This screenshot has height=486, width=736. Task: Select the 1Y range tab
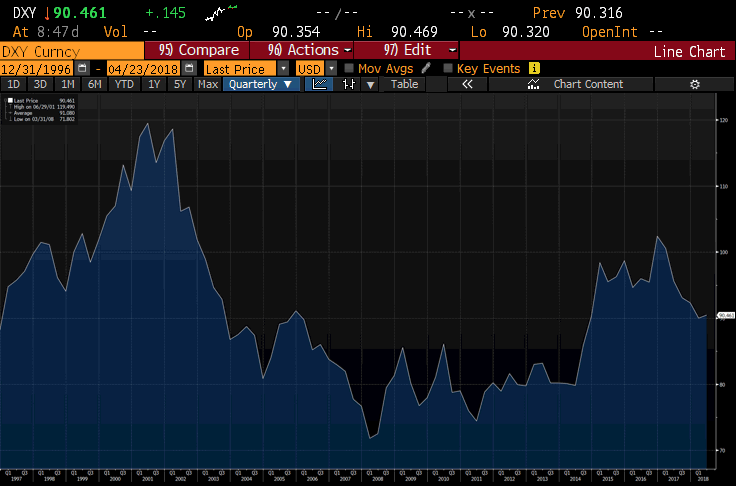[x=154, y=84]
